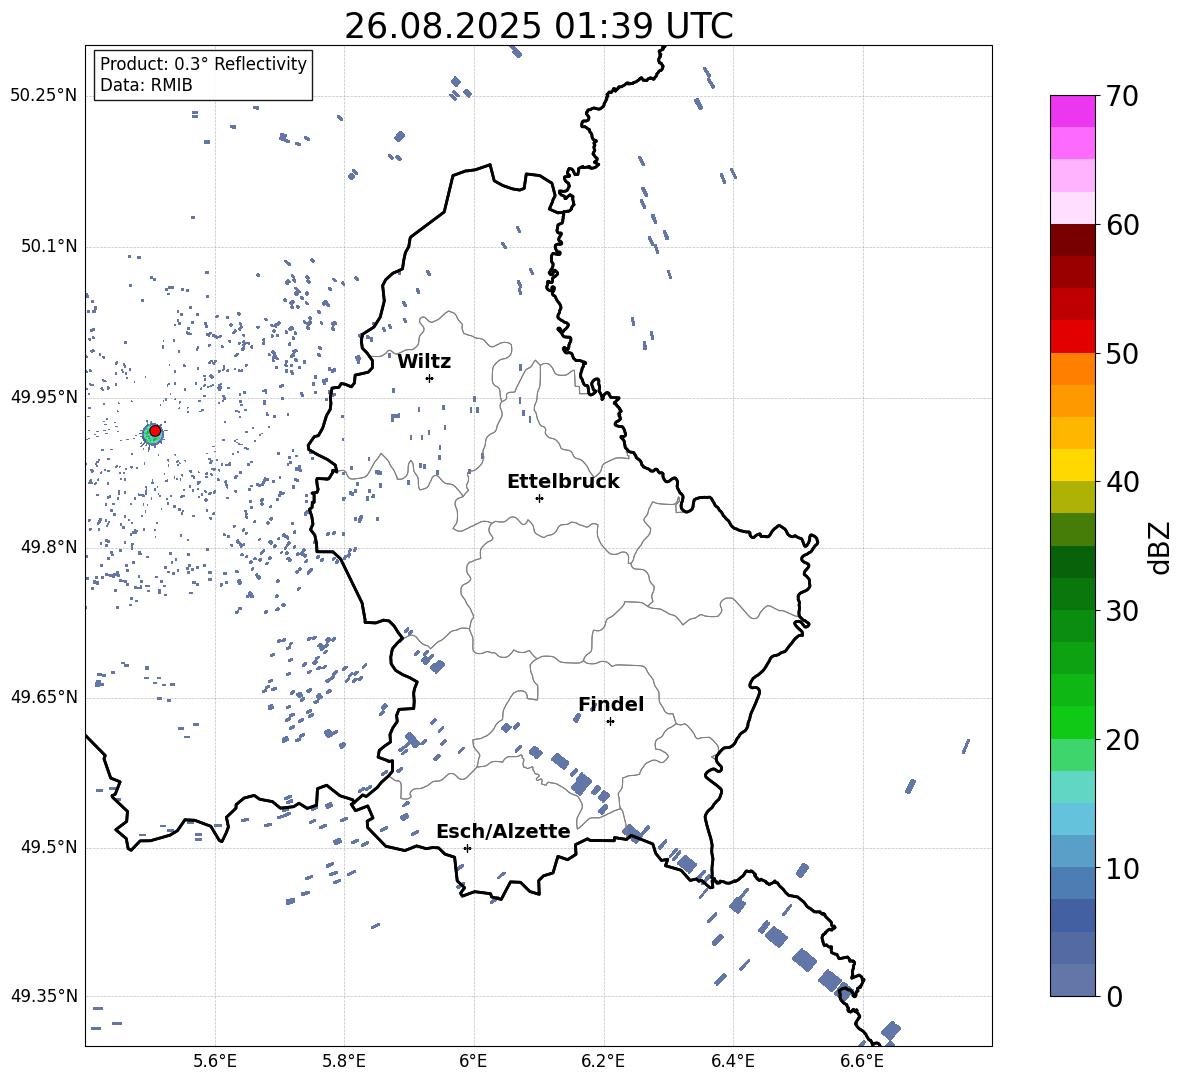Click the Findel station cross marker
The width and height of the screenshot is (1184, 1081).
(610, 722)
